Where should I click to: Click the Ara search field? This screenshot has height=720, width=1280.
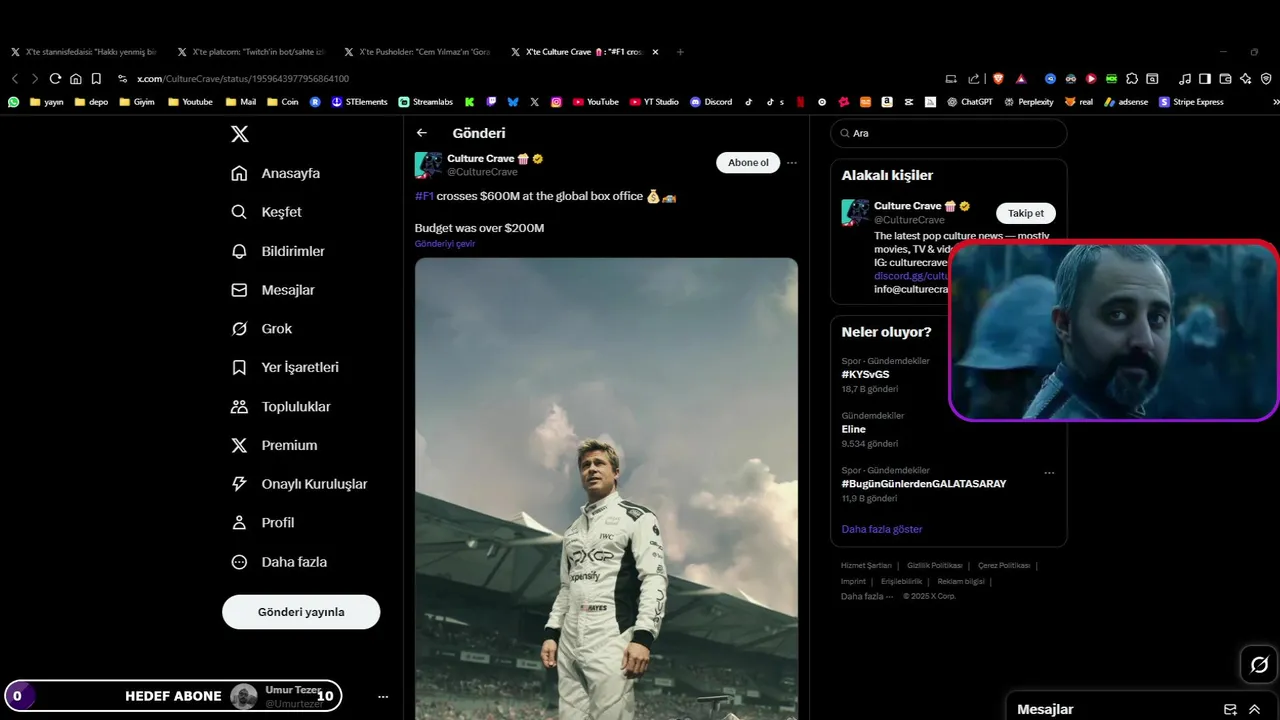click(949, 133)
